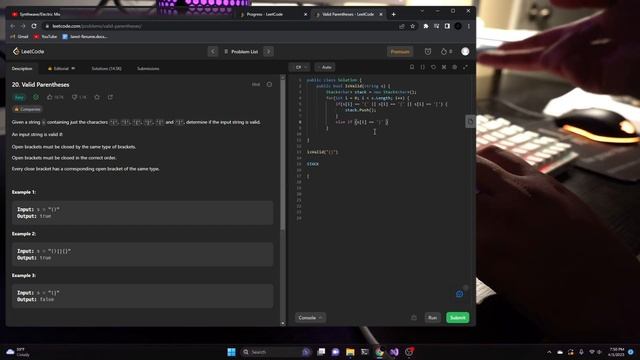
Task: Click the icon left of Run
Action: pos(414,318)
